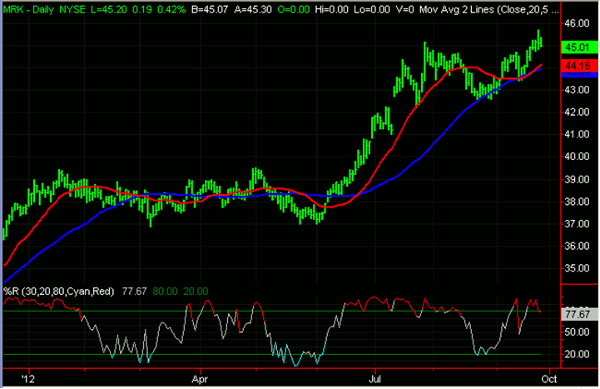Select the NYSE exchange label
Screen dimensions: 600x389
[x=72, y=10]
